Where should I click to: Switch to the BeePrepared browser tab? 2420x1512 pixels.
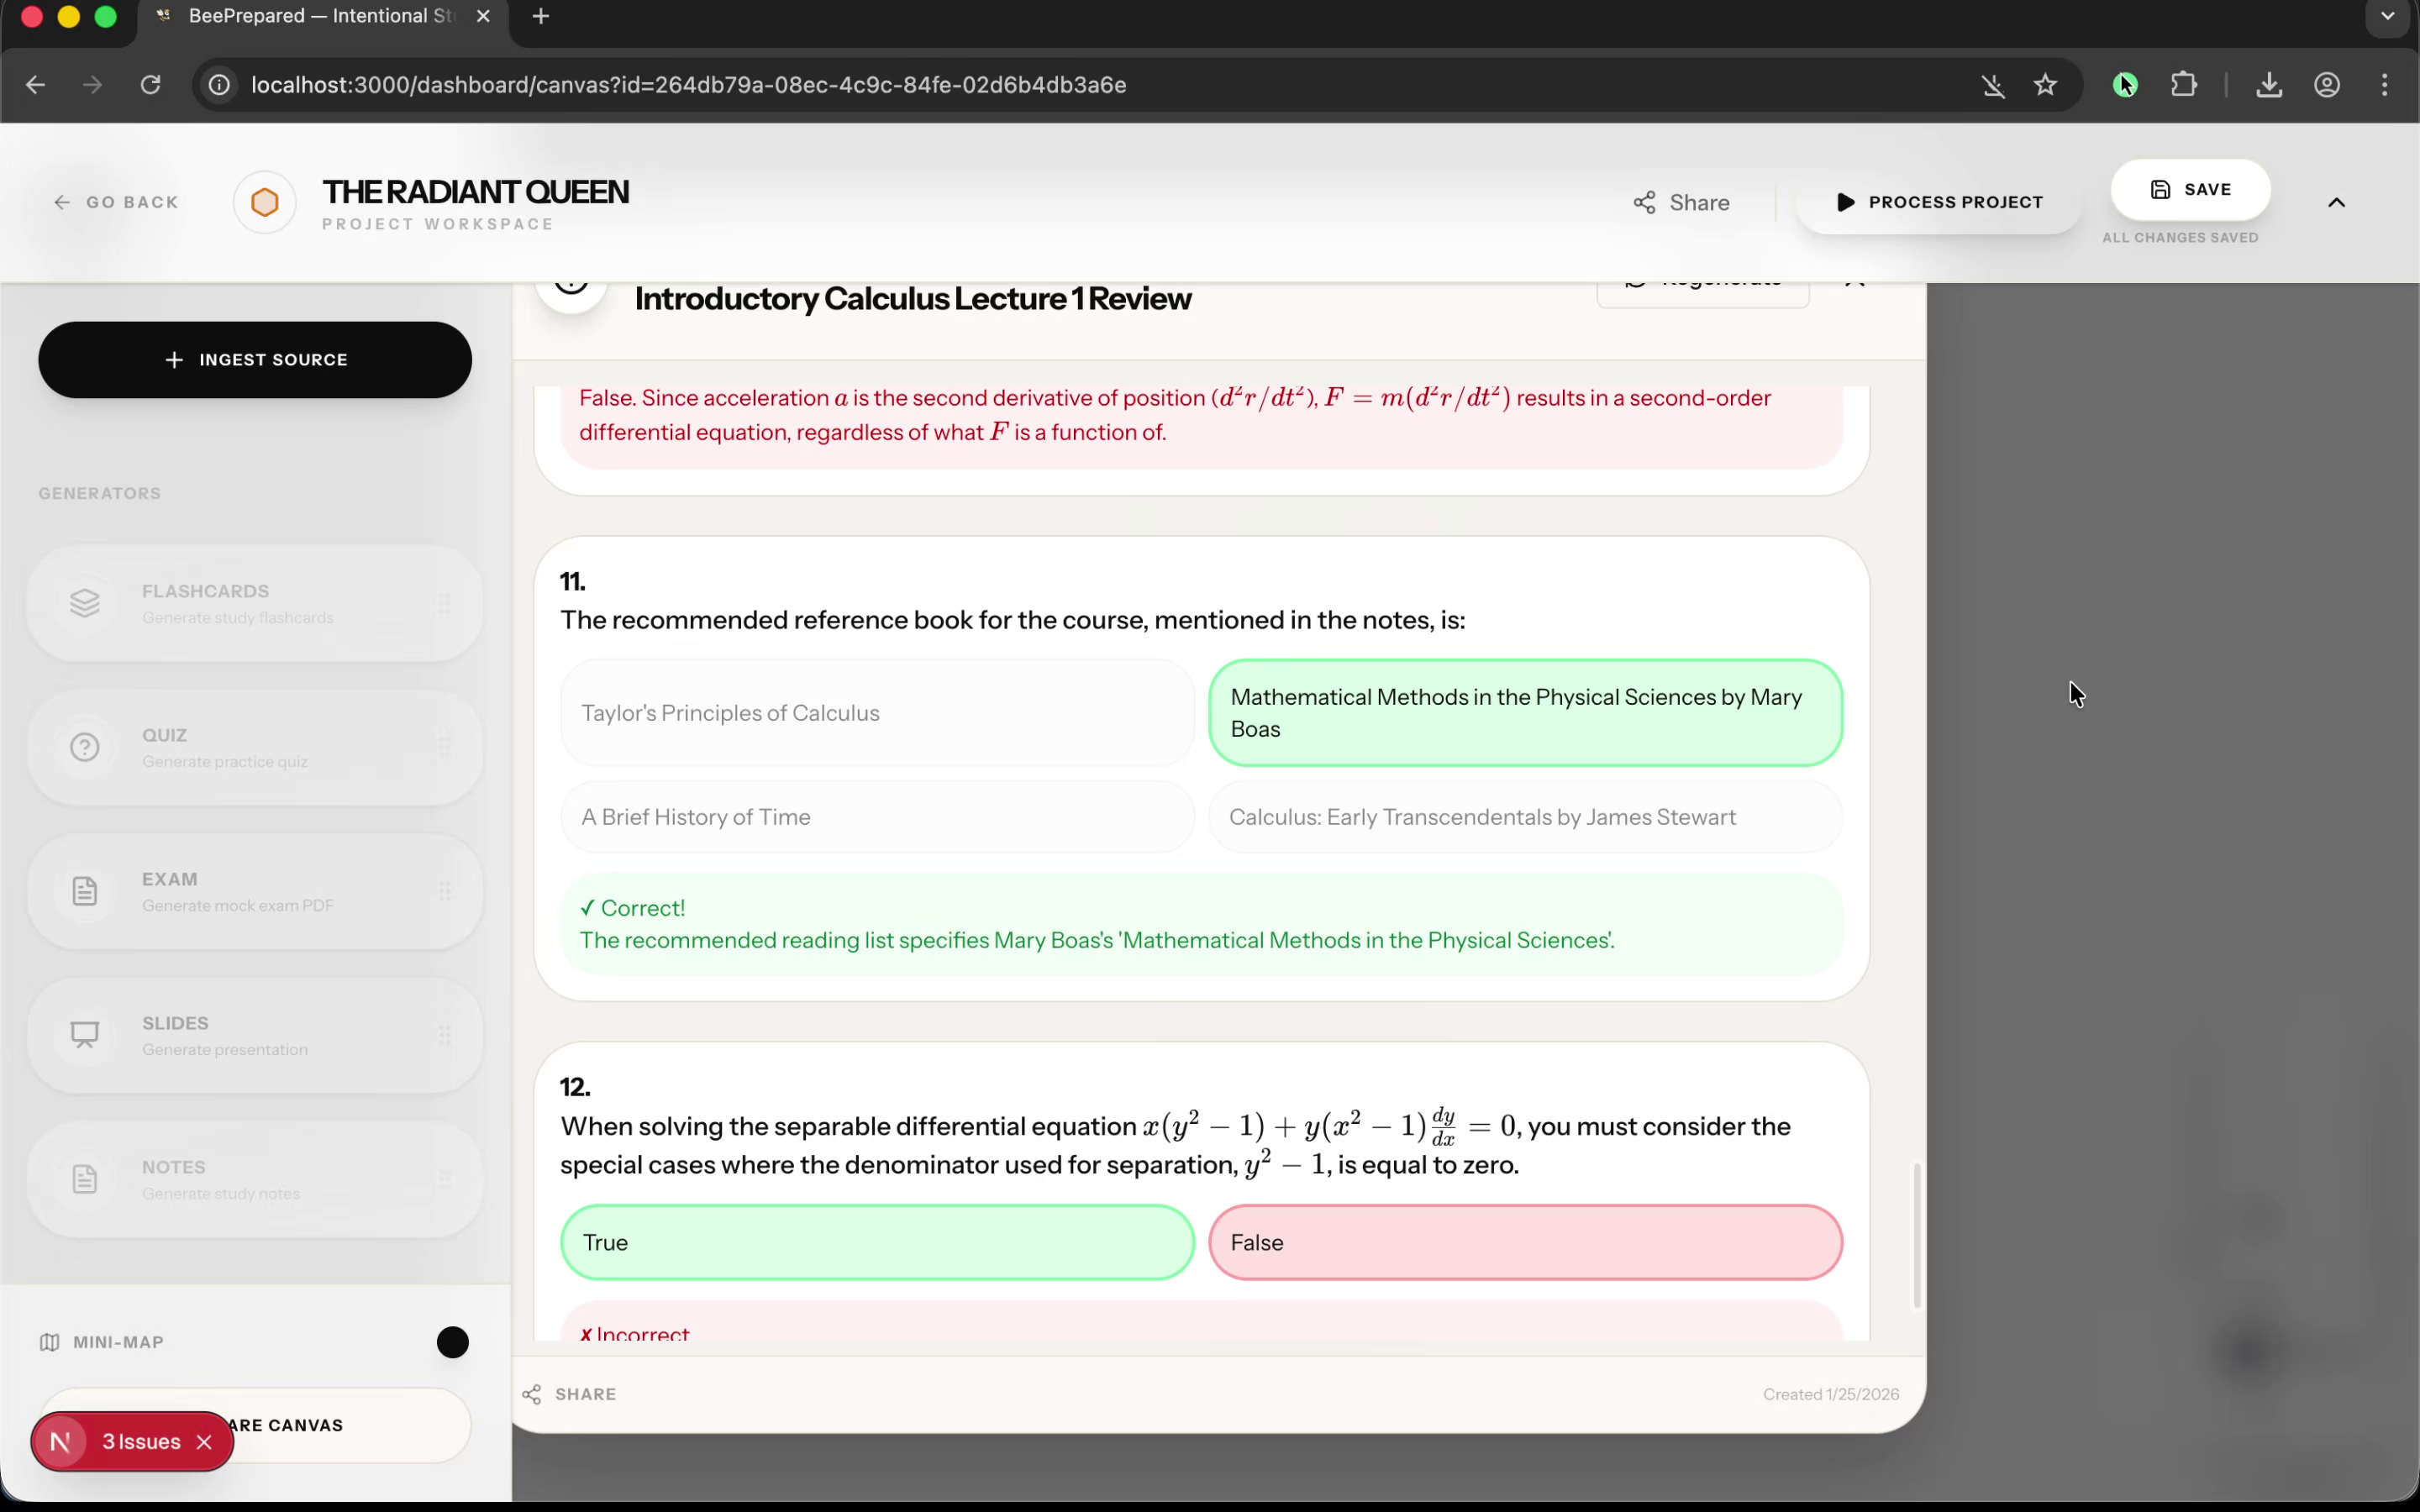point(320,17)
